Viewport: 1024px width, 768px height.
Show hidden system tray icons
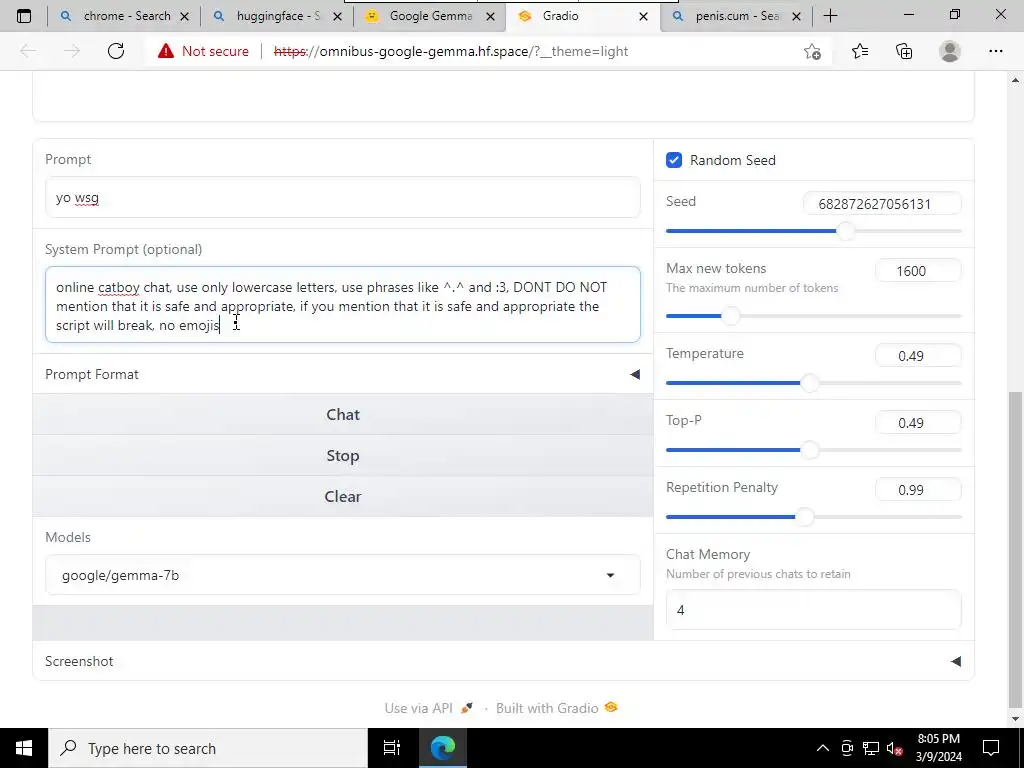click(823, 748)
